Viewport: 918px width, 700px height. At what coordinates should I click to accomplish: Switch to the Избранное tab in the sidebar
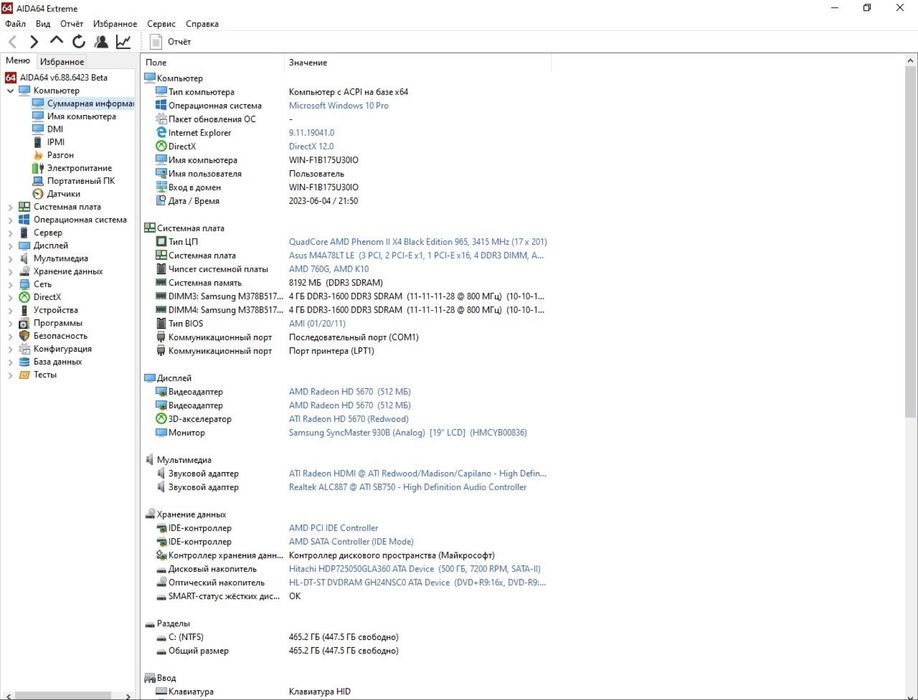[62, 61]
